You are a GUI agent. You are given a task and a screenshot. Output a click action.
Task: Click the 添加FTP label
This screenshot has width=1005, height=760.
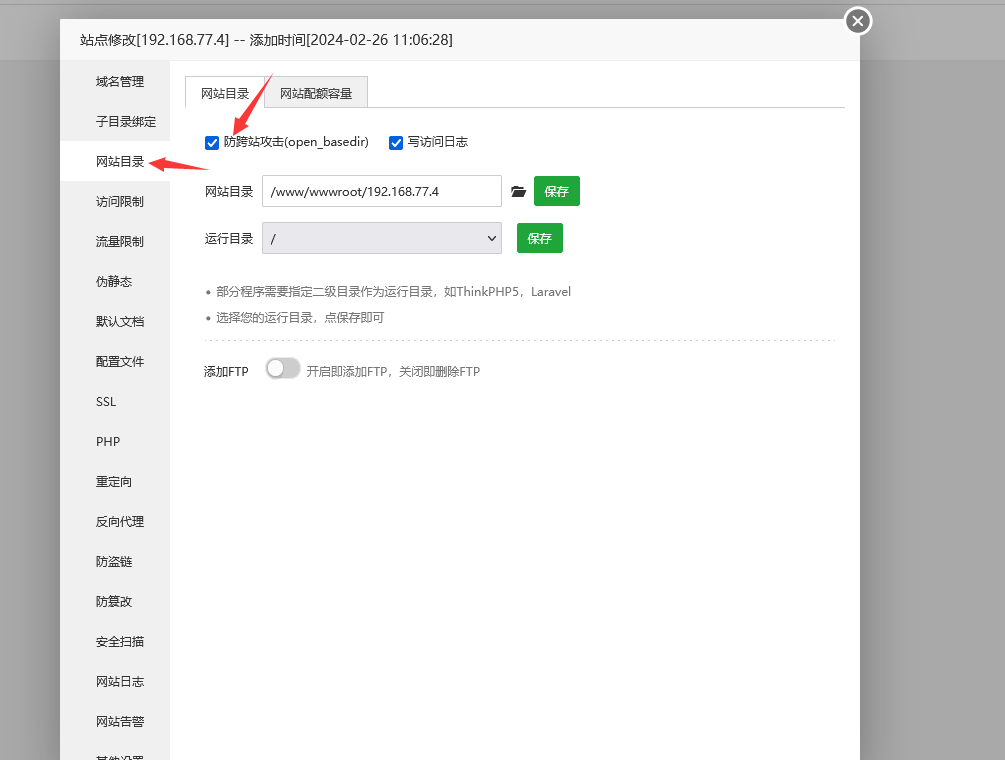click(x=226, y=372)
